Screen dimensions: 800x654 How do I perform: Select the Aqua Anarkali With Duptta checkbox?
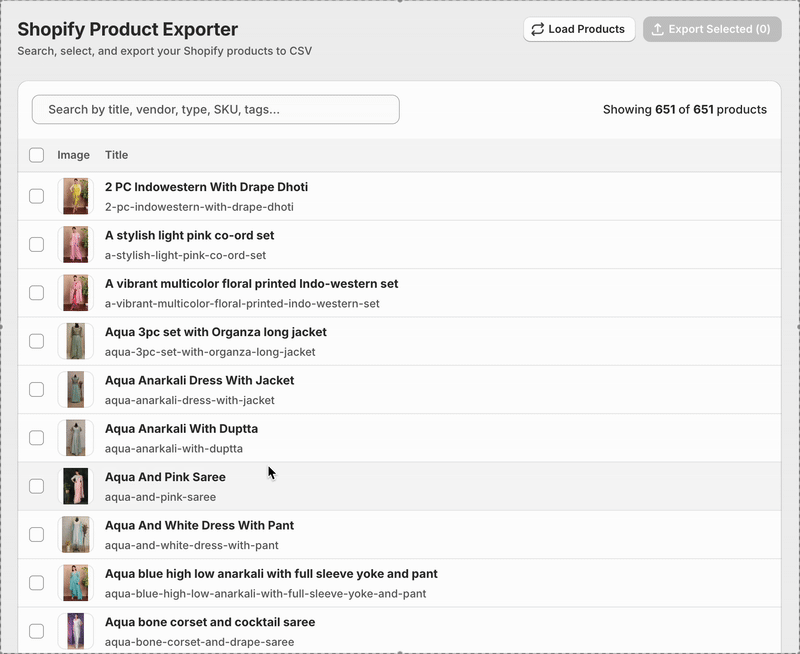pyautogui.click(x=36, y=437)
